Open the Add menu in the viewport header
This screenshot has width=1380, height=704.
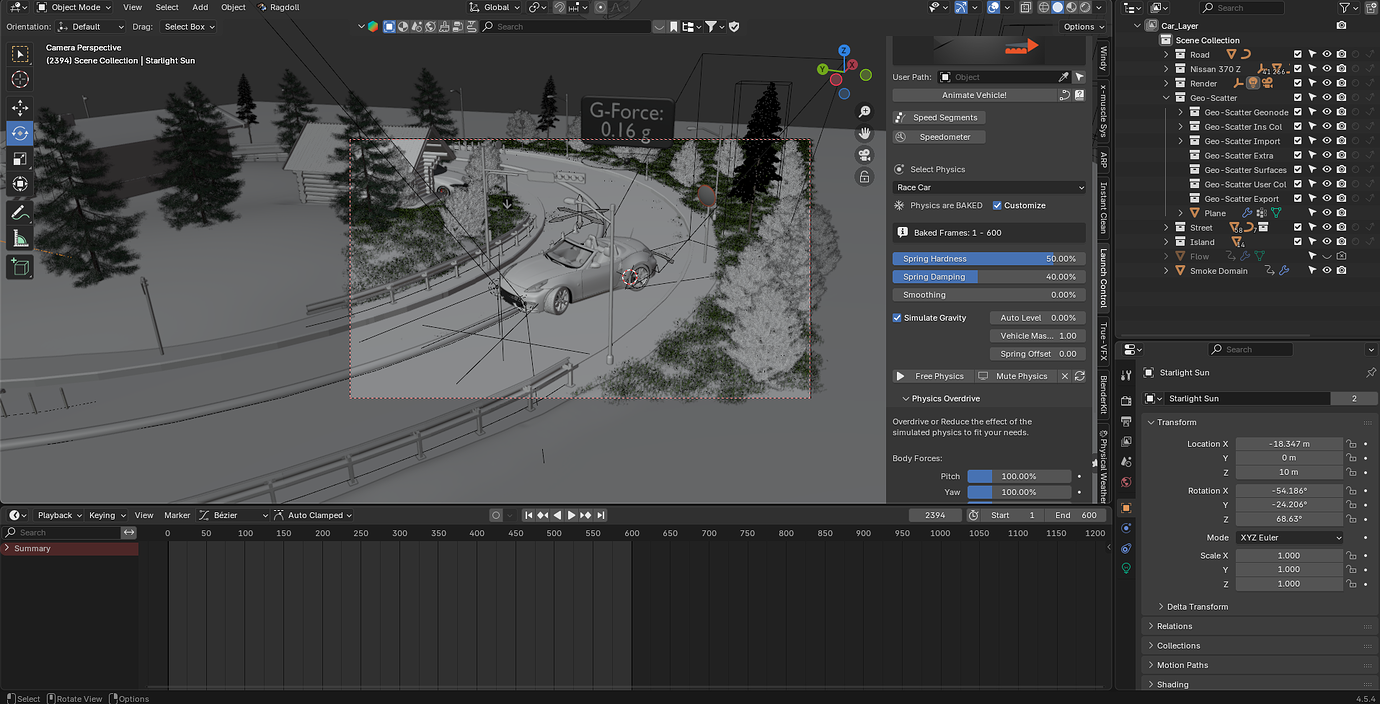tap(200, 7)
